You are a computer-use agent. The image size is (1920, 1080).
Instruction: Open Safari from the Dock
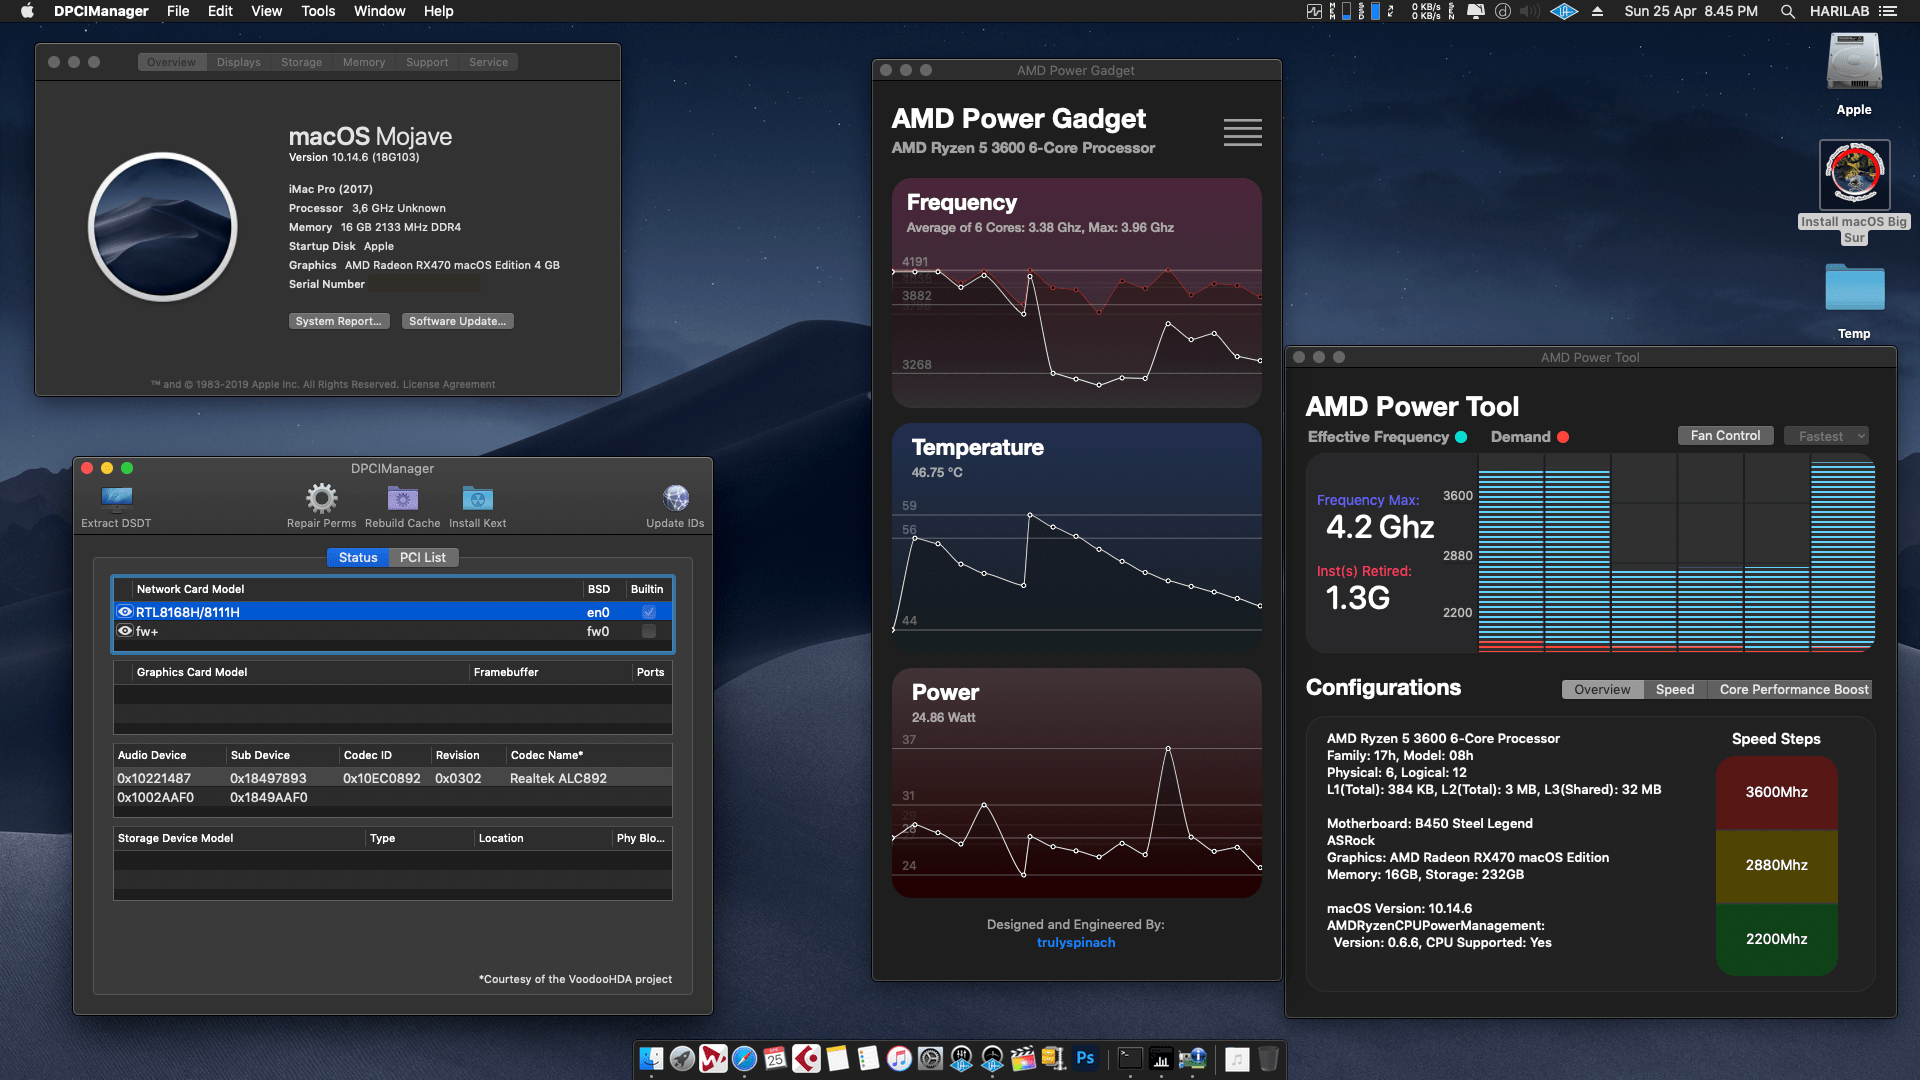(744, 1058)
